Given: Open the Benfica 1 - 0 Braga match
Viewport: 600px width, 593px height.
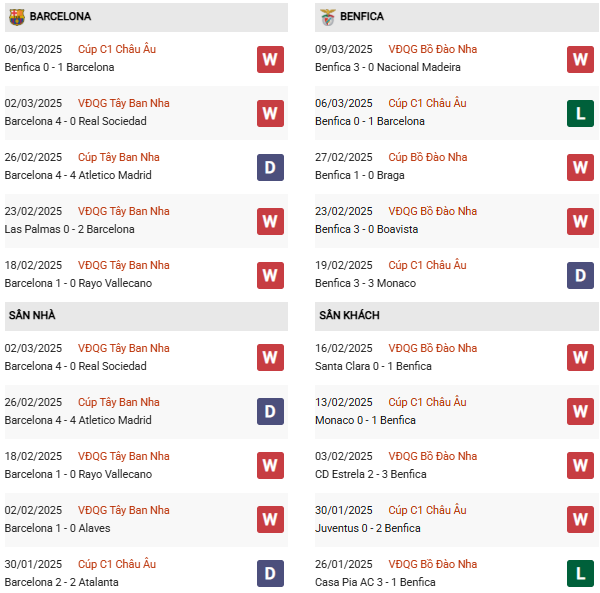Looking at the screenshot, I should coord(358,175).
